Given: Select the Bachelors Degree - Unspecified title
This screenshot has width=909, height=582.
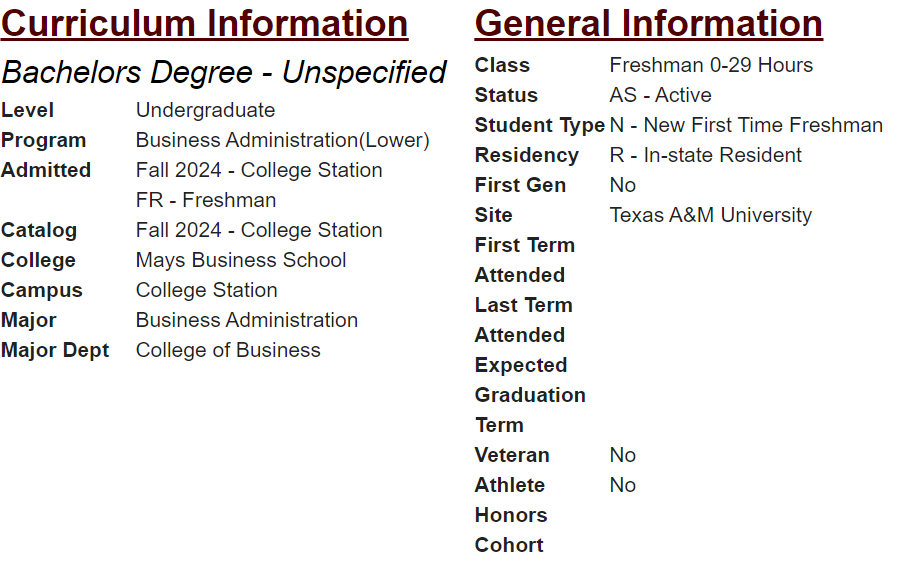Looking at the screenshot, I should coord(224,72).
